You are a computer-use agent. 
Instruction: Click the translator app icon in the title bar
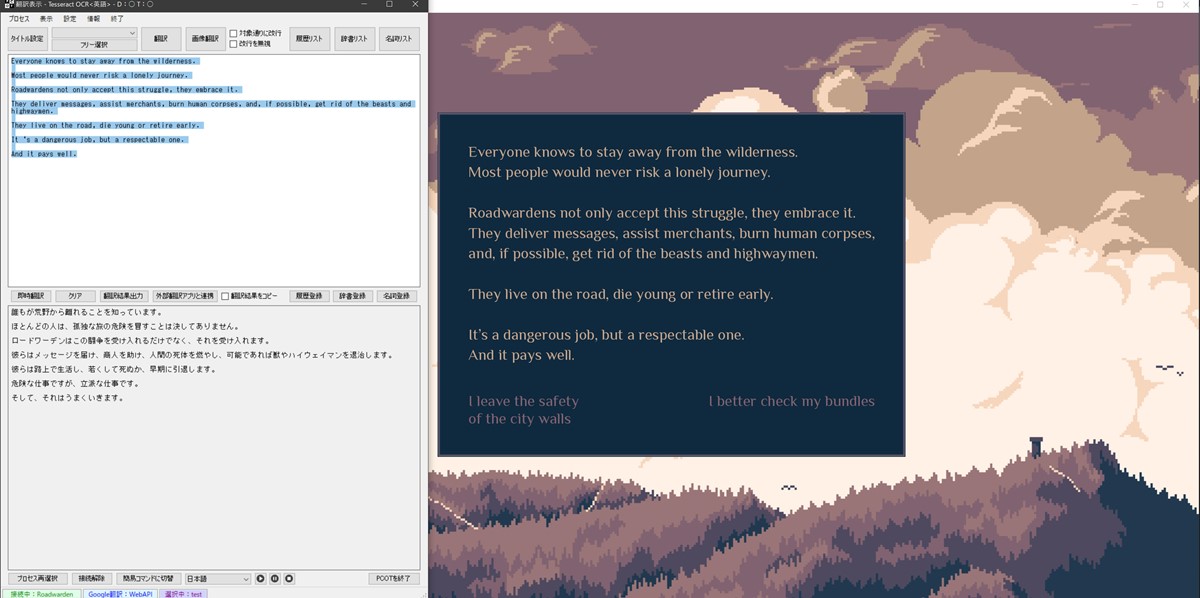(8, 5)
